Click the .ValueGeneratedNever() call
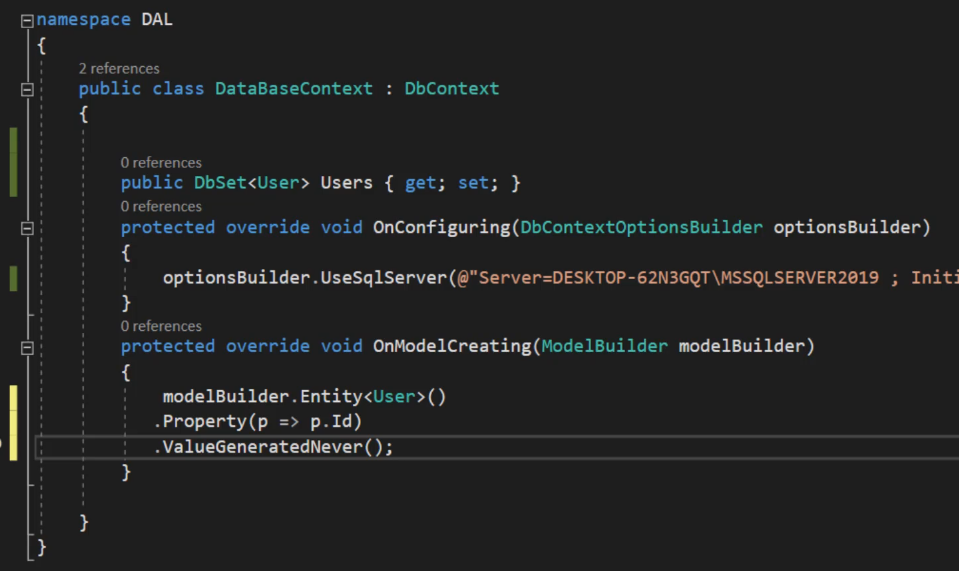The image size is (959, 571). click(x=273, y=447)
